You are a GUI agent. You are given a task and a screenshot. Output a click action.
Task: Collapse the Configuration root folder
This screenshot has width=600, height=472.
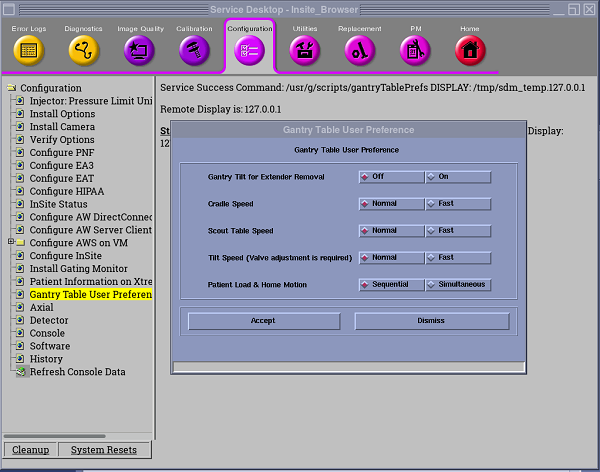[x=11, y=88]
